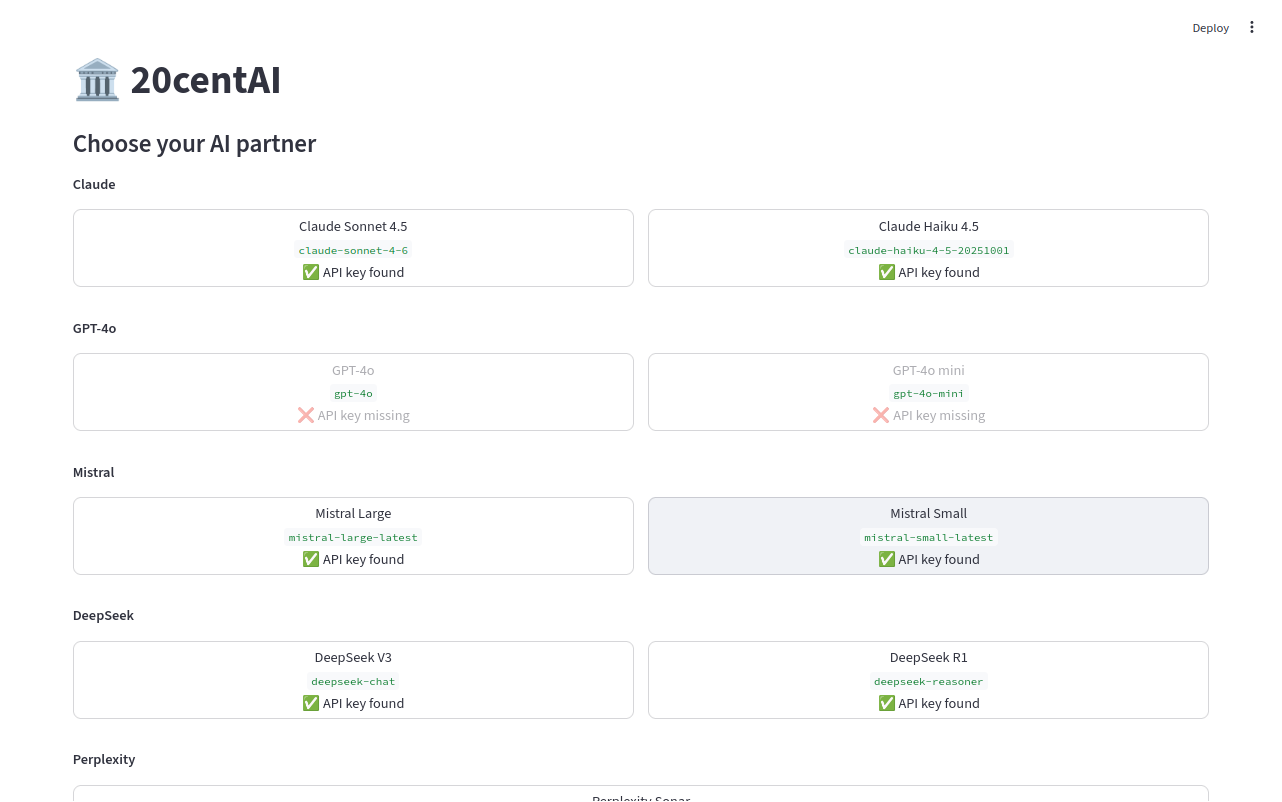This screenshot has width=1282, height=802.
Task: Click the bank building logo icon
Action: [x=97, y=80]
